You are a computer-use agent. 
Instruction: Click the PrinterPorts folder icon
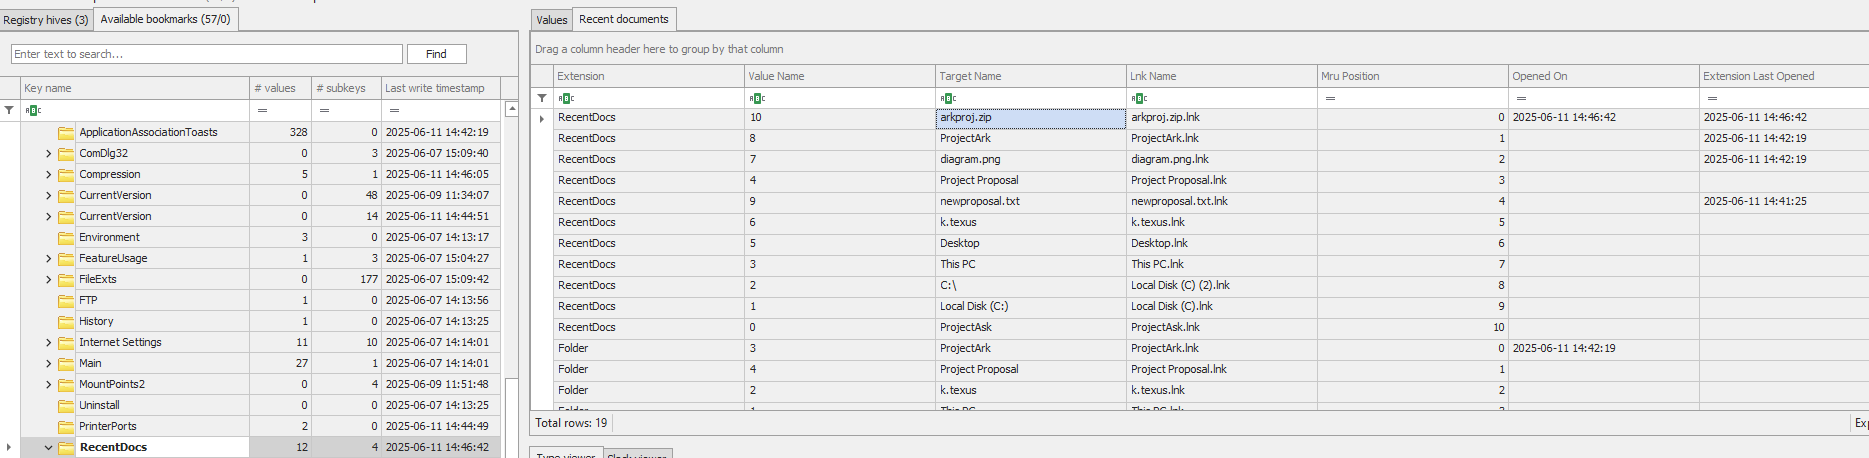(x=66, y=426)
